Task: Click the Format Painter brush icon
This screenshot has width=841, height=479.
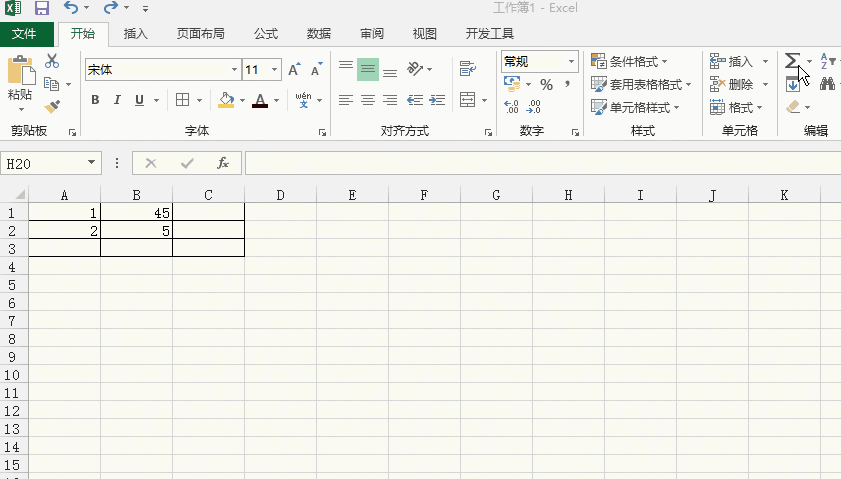Action: 52,106
